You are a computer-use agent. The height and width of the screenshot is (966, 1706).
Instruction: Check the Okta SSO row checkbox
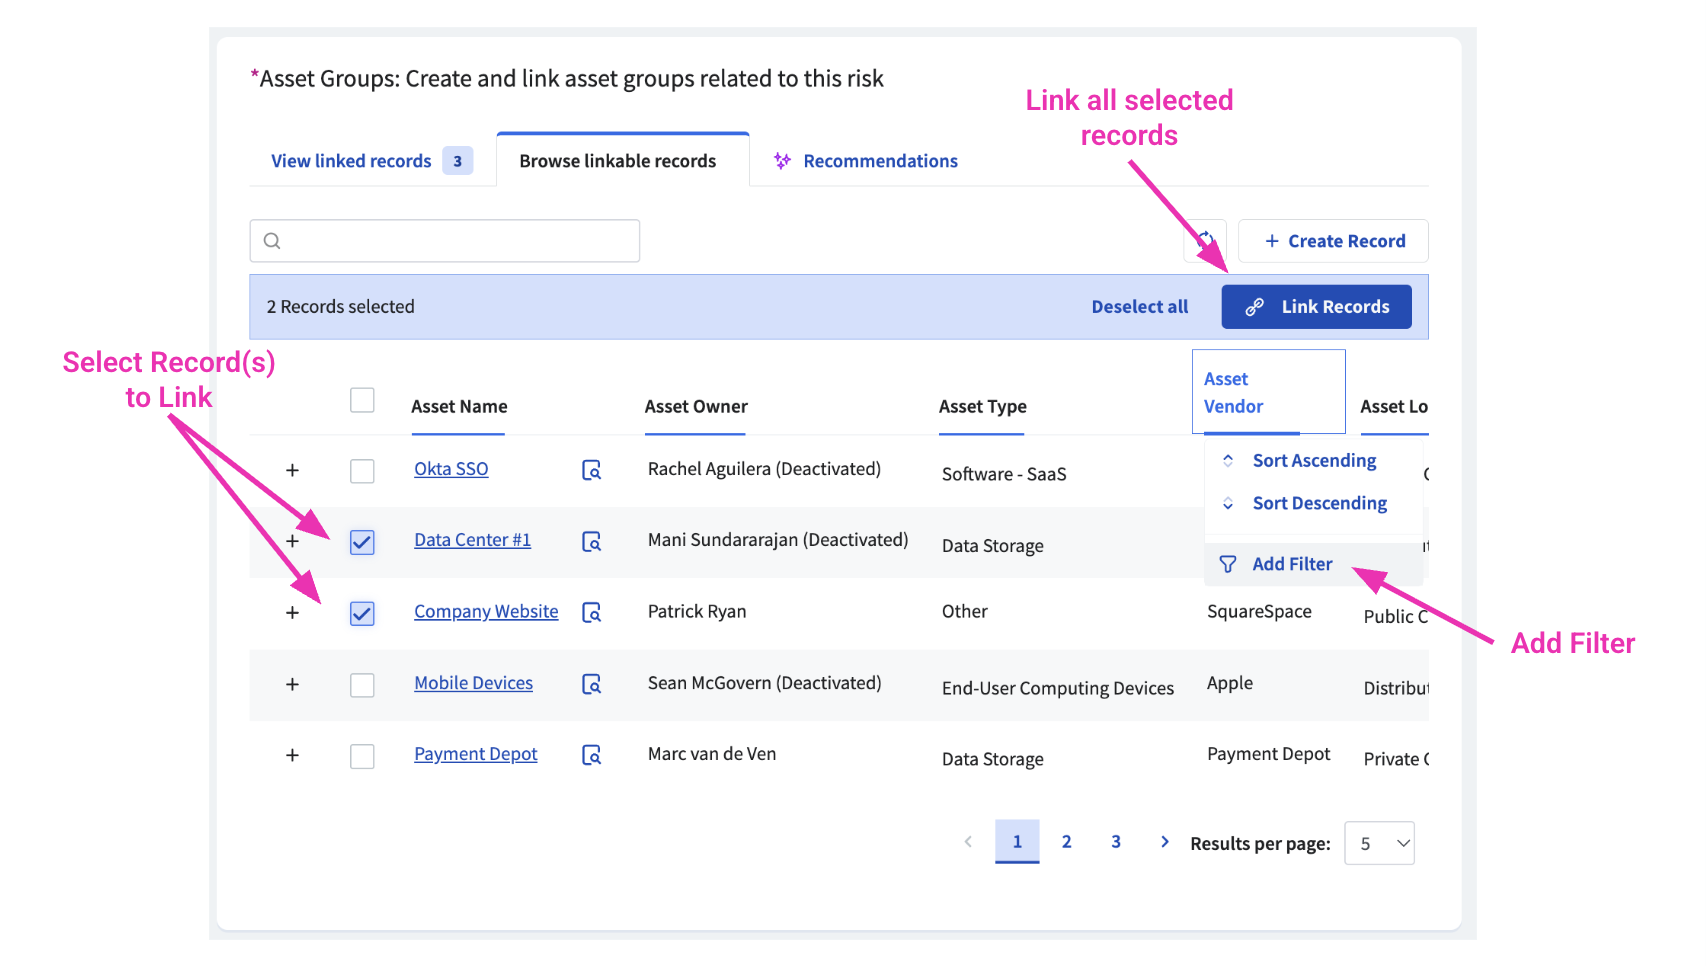pos(362,471)
